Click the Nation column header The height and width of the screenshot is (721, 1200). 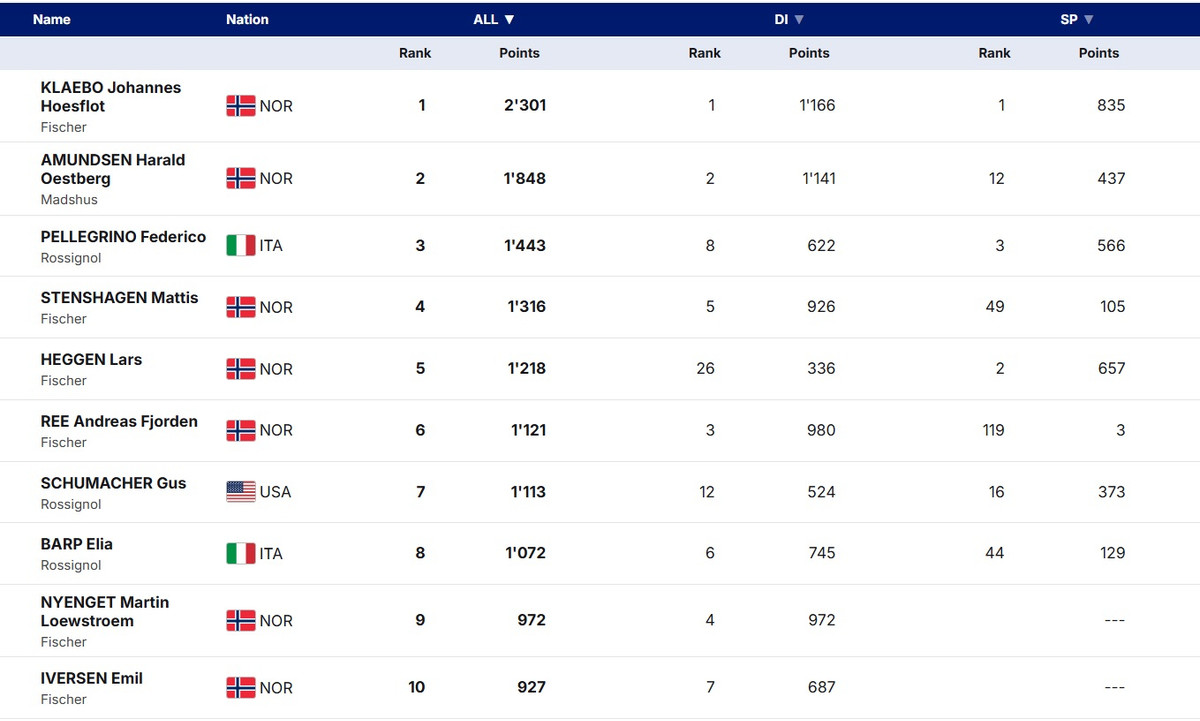pyautogui.click(x=247, y=19)
